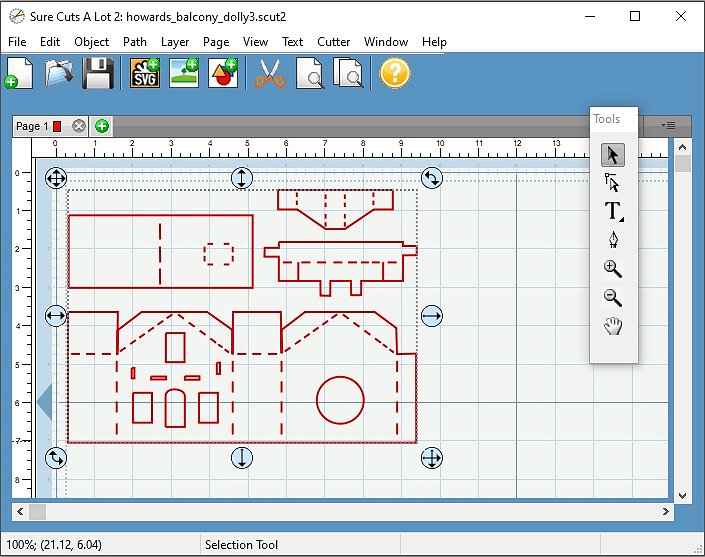Click the New Project icon

point(20,74)
